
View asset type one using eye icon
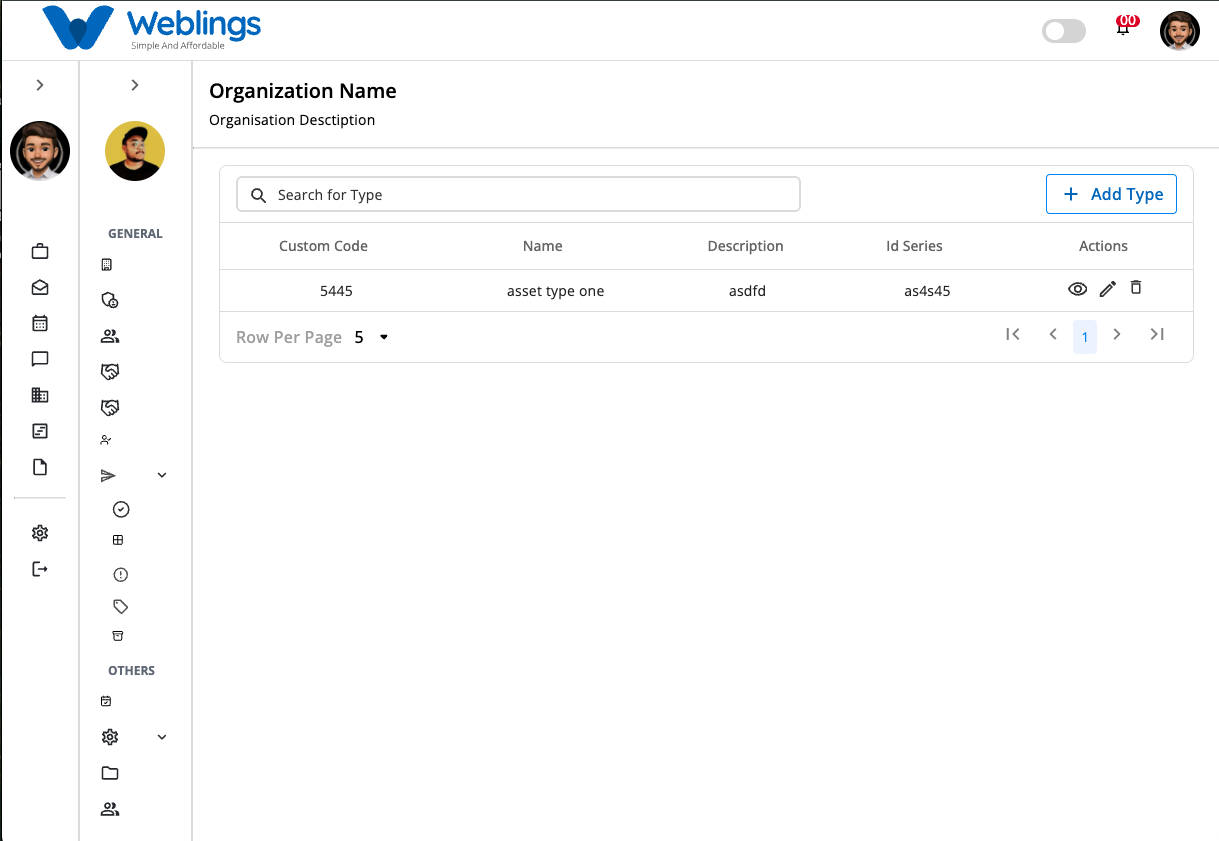tap(1077, 289)
